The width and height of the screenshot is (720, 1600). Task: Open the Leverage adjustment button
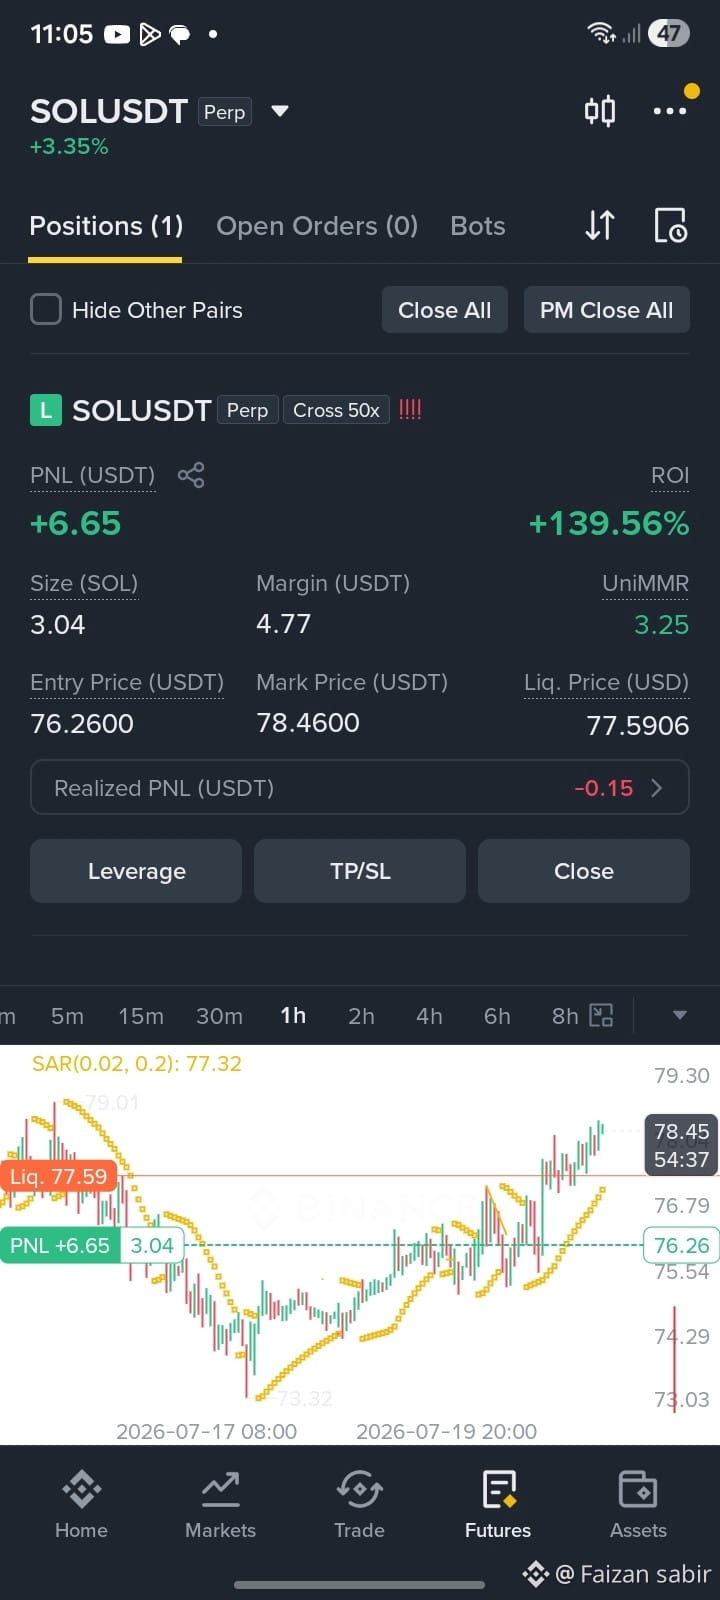[x=136, y=871]
